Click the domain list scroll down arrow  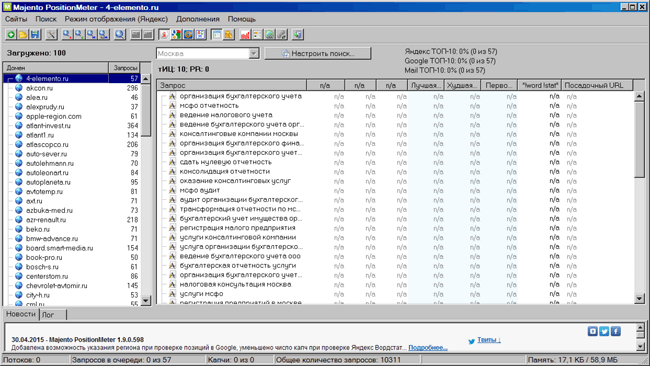pos(146,301)
